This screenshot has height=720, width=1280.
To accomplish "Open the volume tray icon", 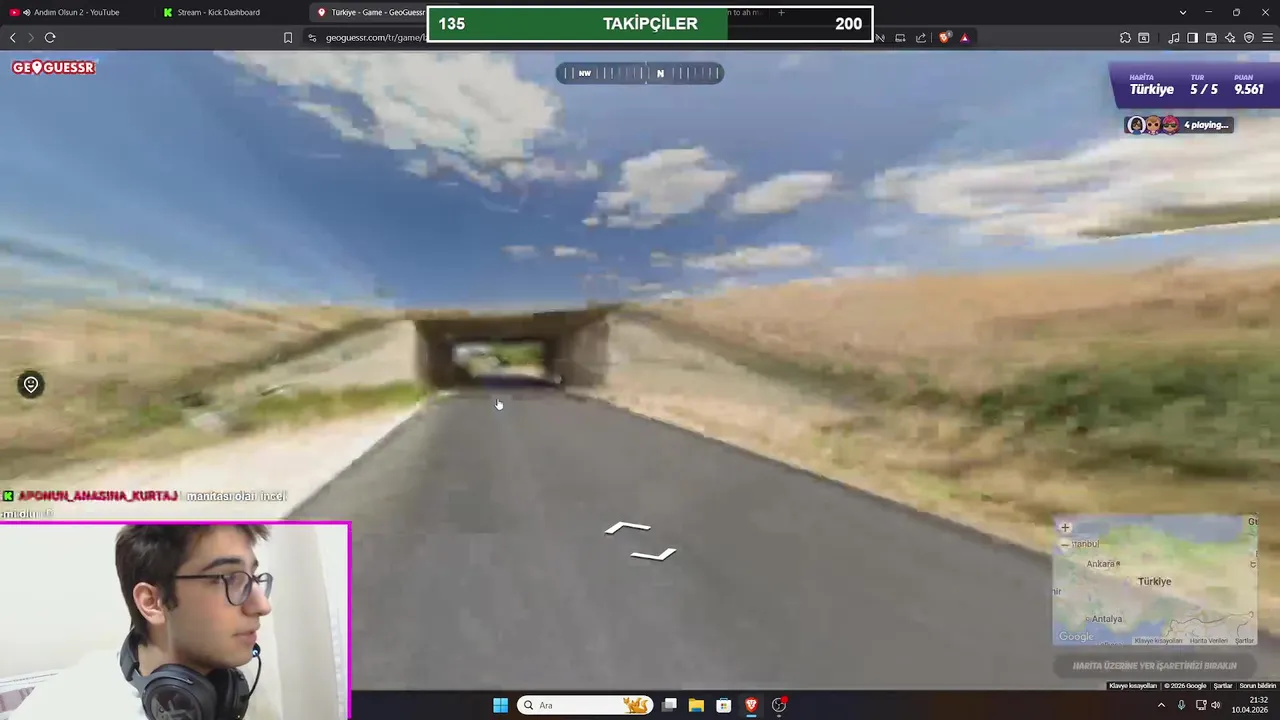I will 1216,705.
